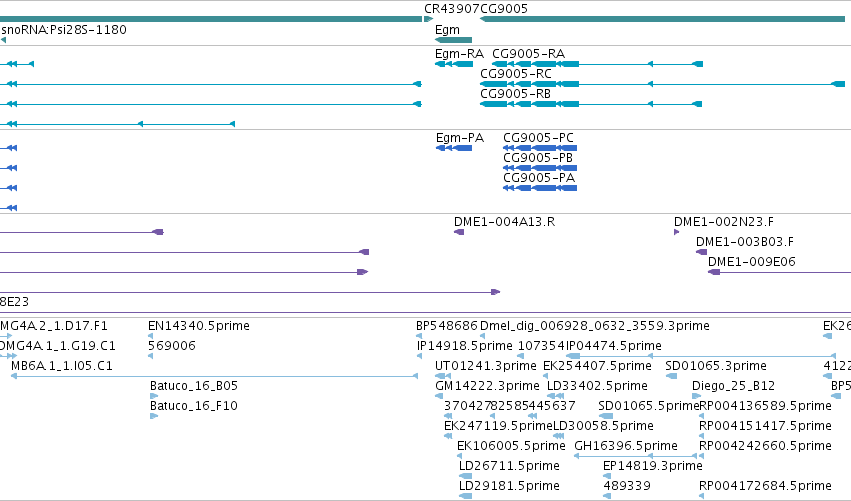The image size is (851, 501).
Task: Select the CG9005-PB label
Action: point(538,158)
